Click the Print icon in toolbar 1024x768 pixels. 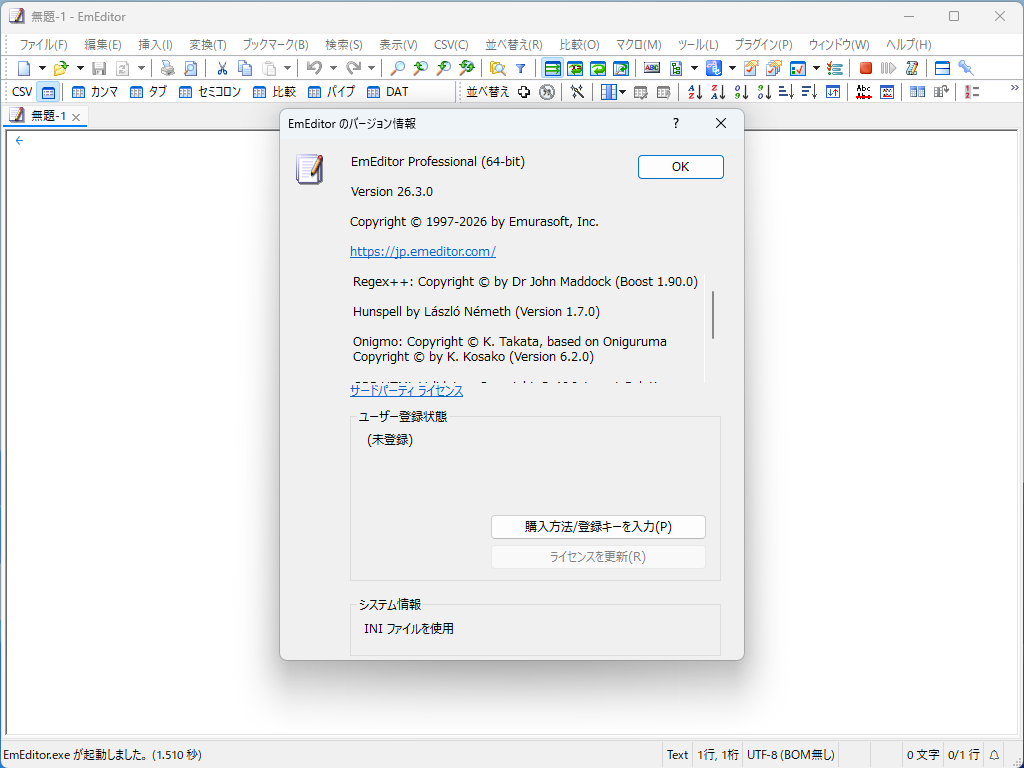click(168, 68)
